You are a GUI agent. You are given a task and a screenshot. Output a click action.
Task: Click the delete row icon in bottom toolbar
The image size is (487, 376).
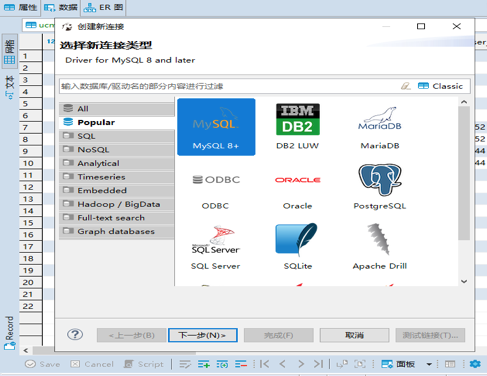241,364
